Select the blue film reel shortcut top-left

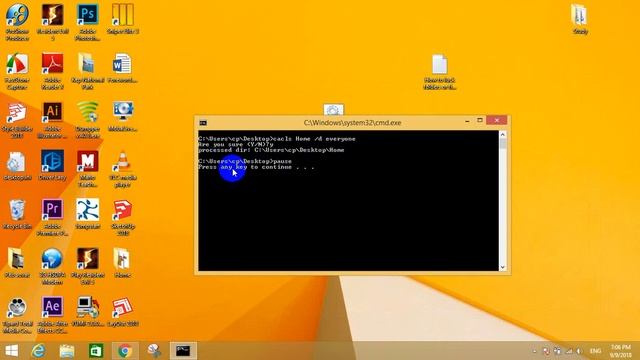pos(17,16)
